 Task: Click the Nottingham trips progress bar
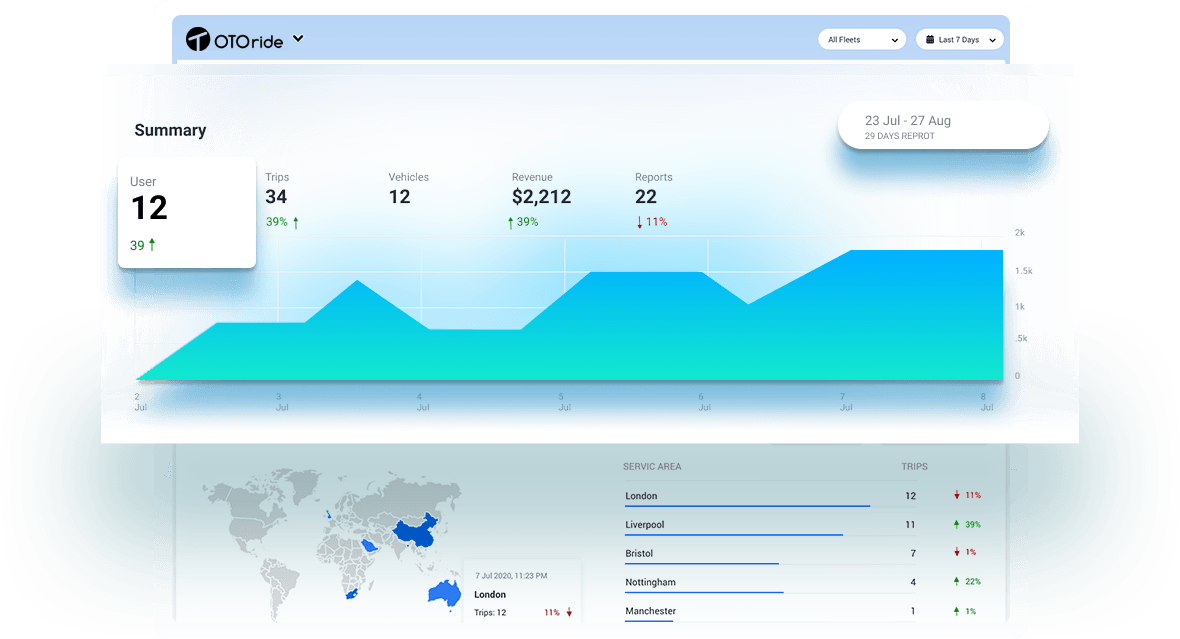[x=703, y=592]
